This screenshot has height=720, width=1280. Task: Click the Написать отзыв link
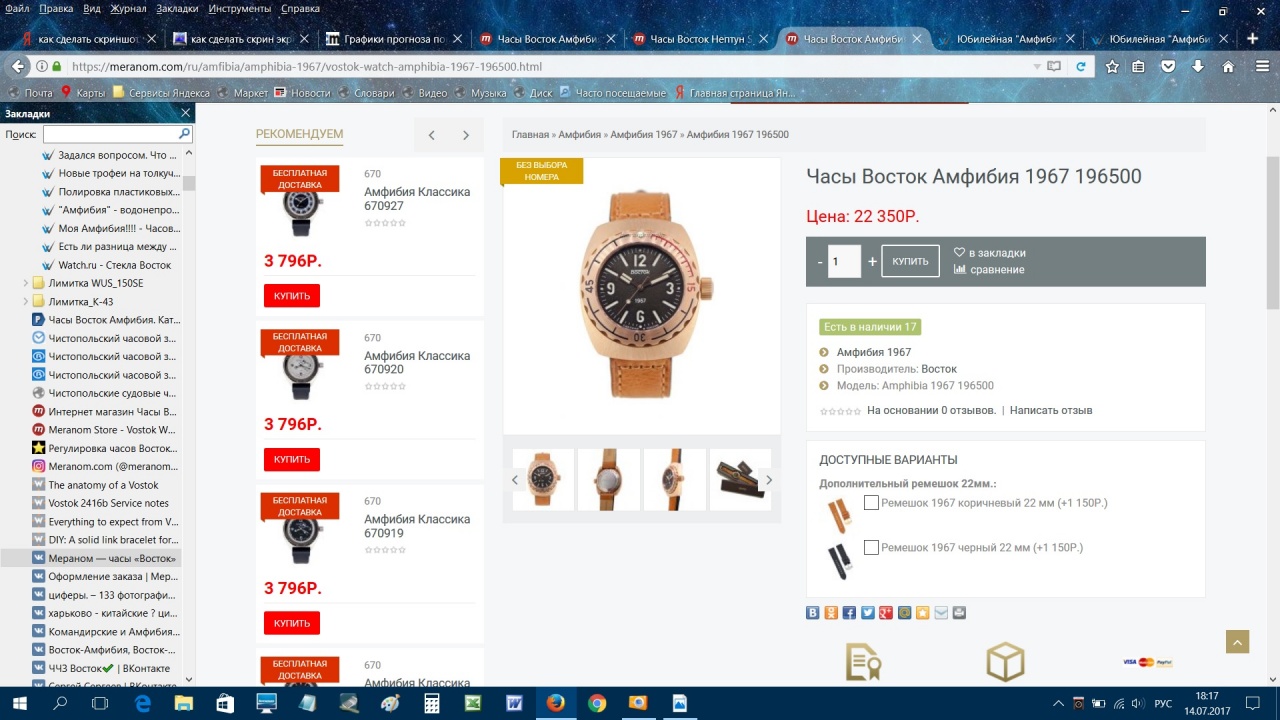[x=1050, y=410]
